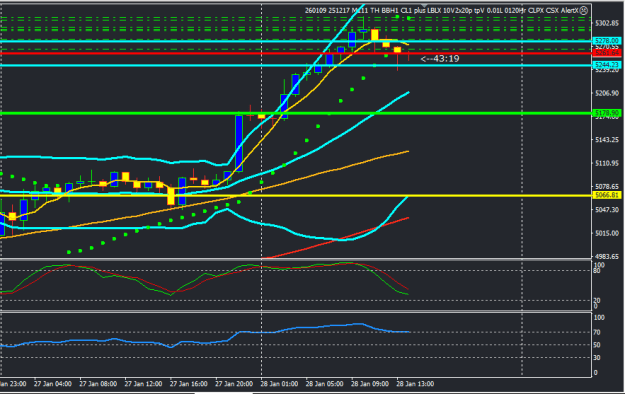
Task: Click the expert advisor sad-face icon
Action: [x=584, y=11]
